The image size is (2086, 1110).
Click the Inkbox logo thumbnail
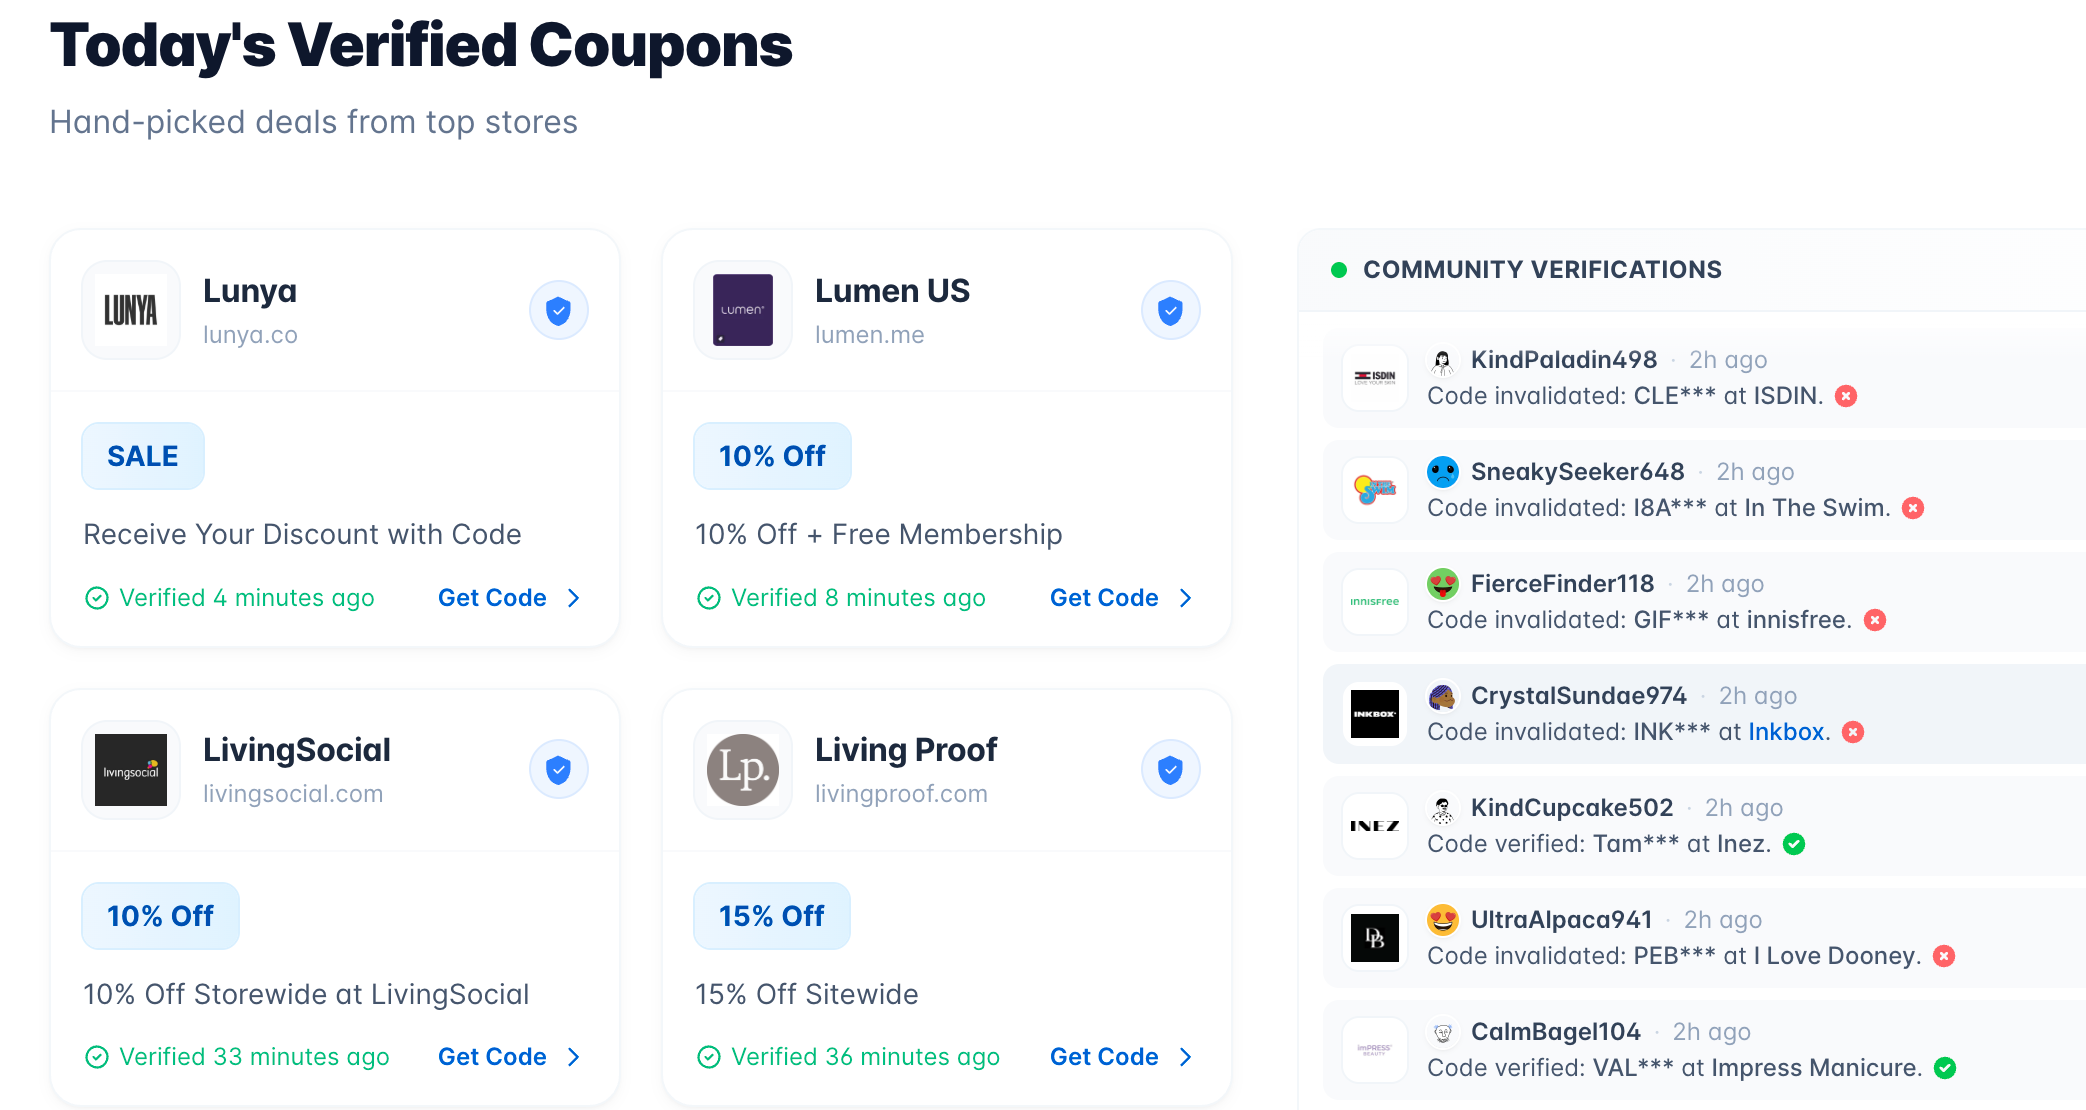pos(1375,714)
